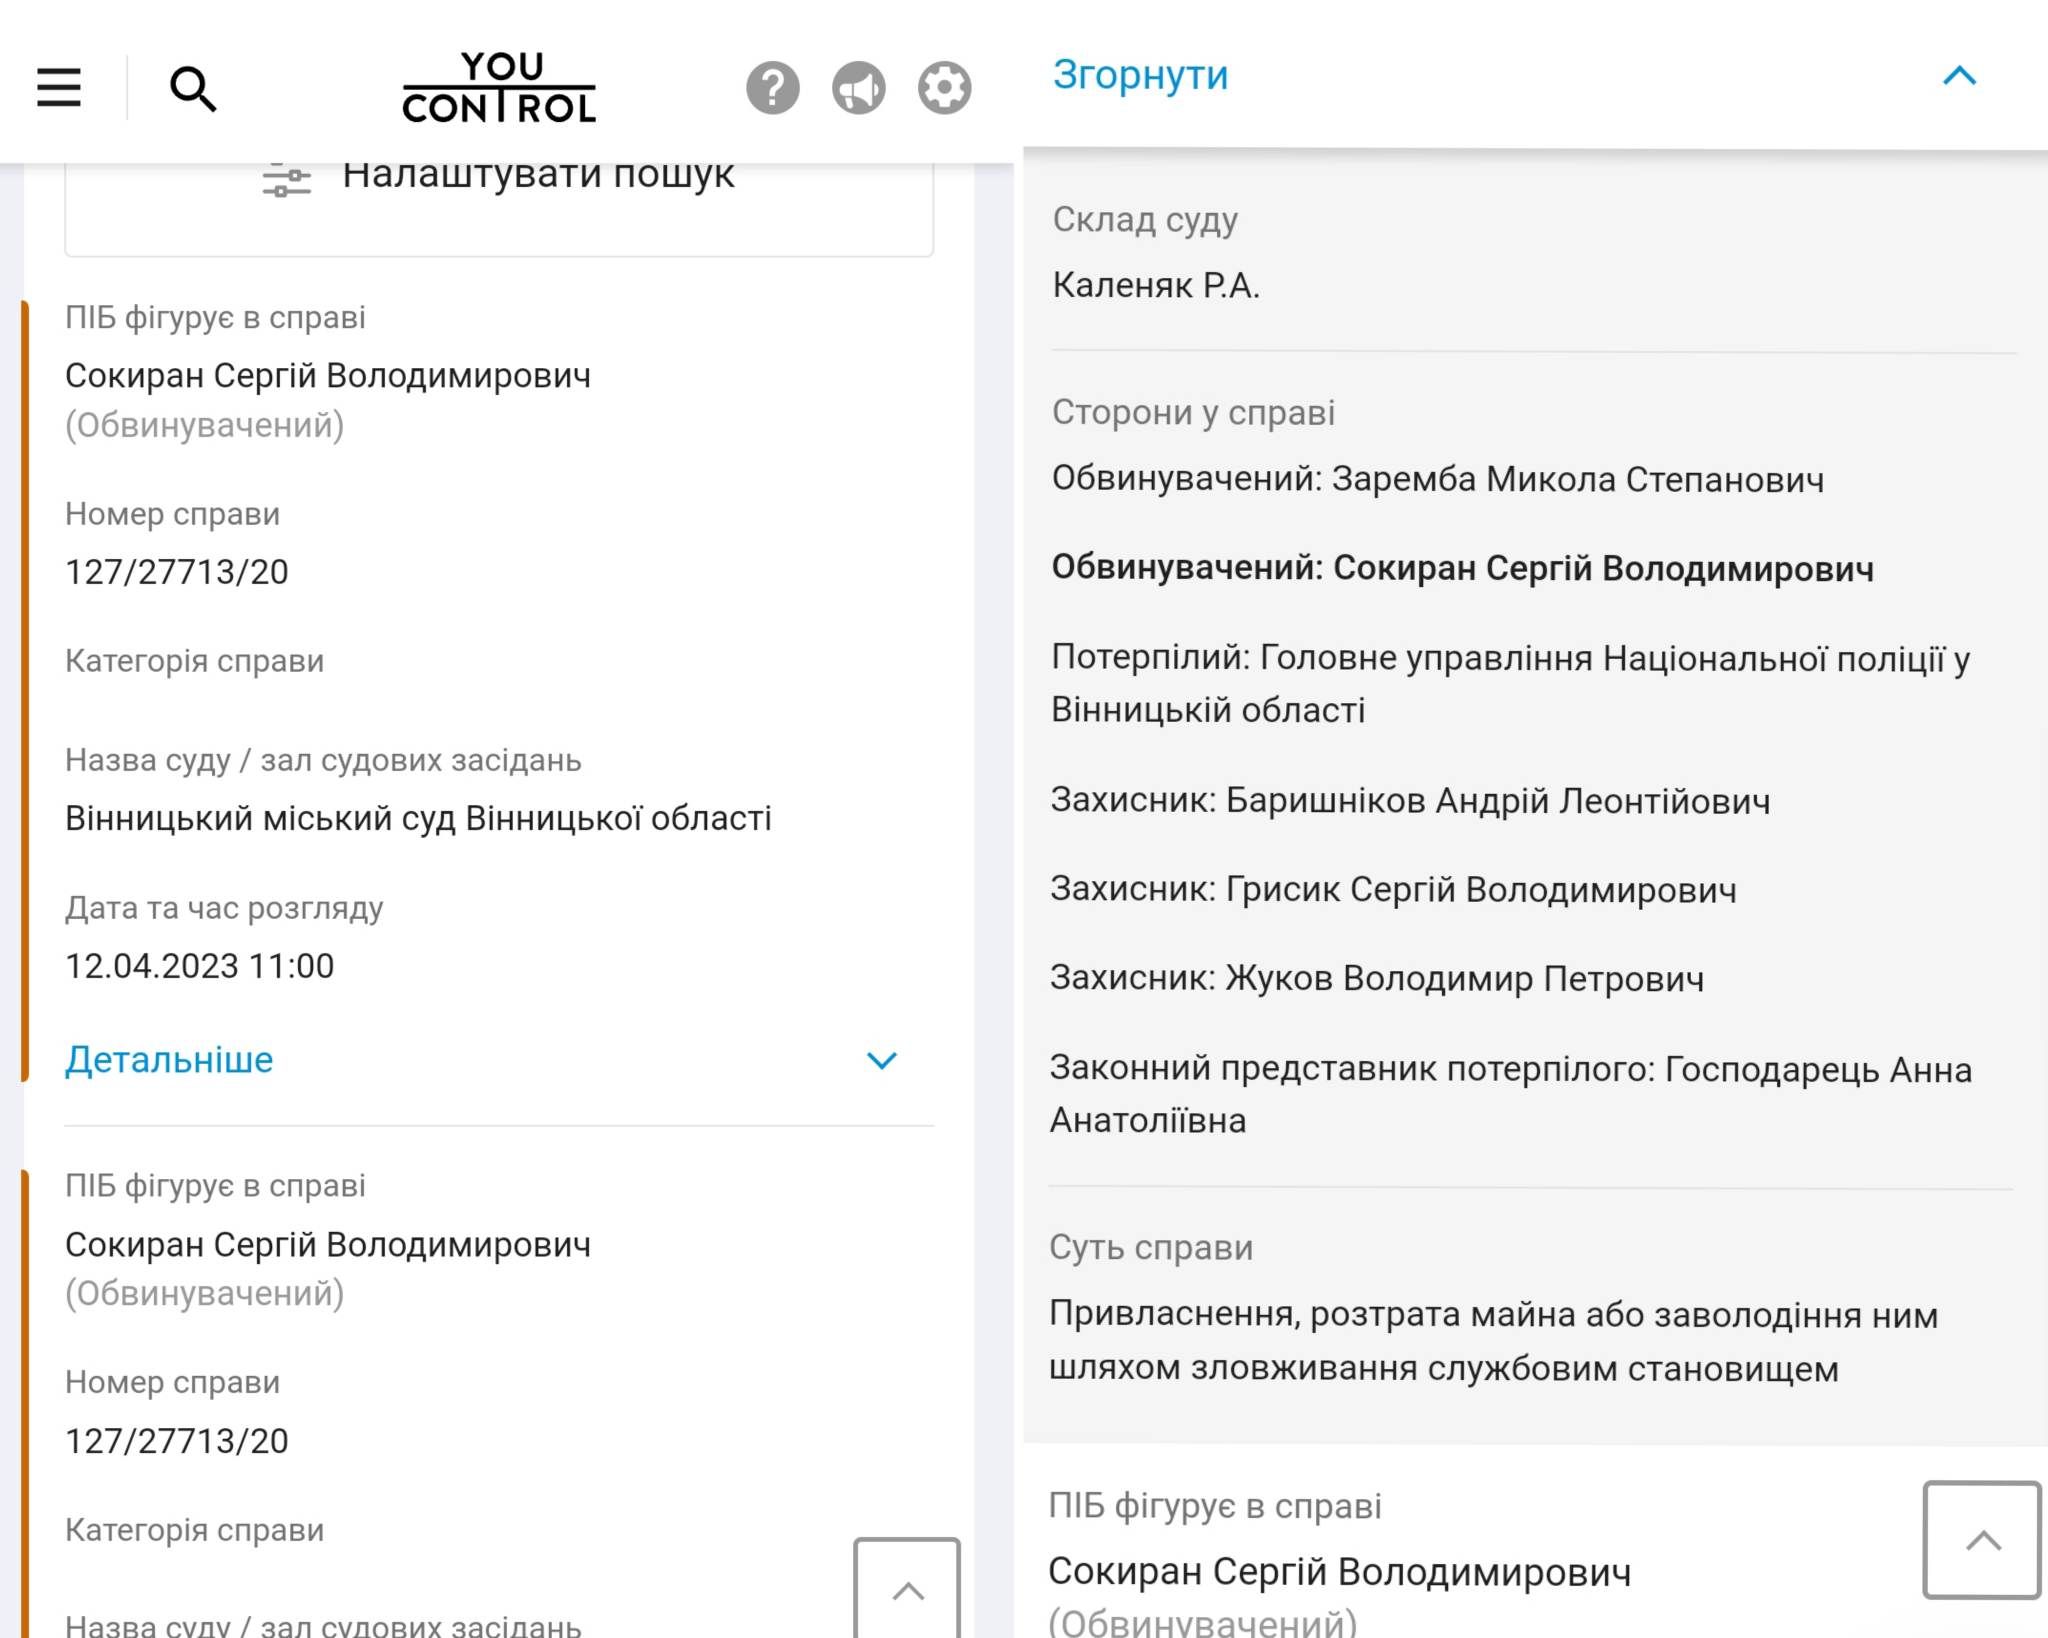Click the scroll-up button in left panel
This screenshot has width=2048, height=1638.
click(908, 1588)
